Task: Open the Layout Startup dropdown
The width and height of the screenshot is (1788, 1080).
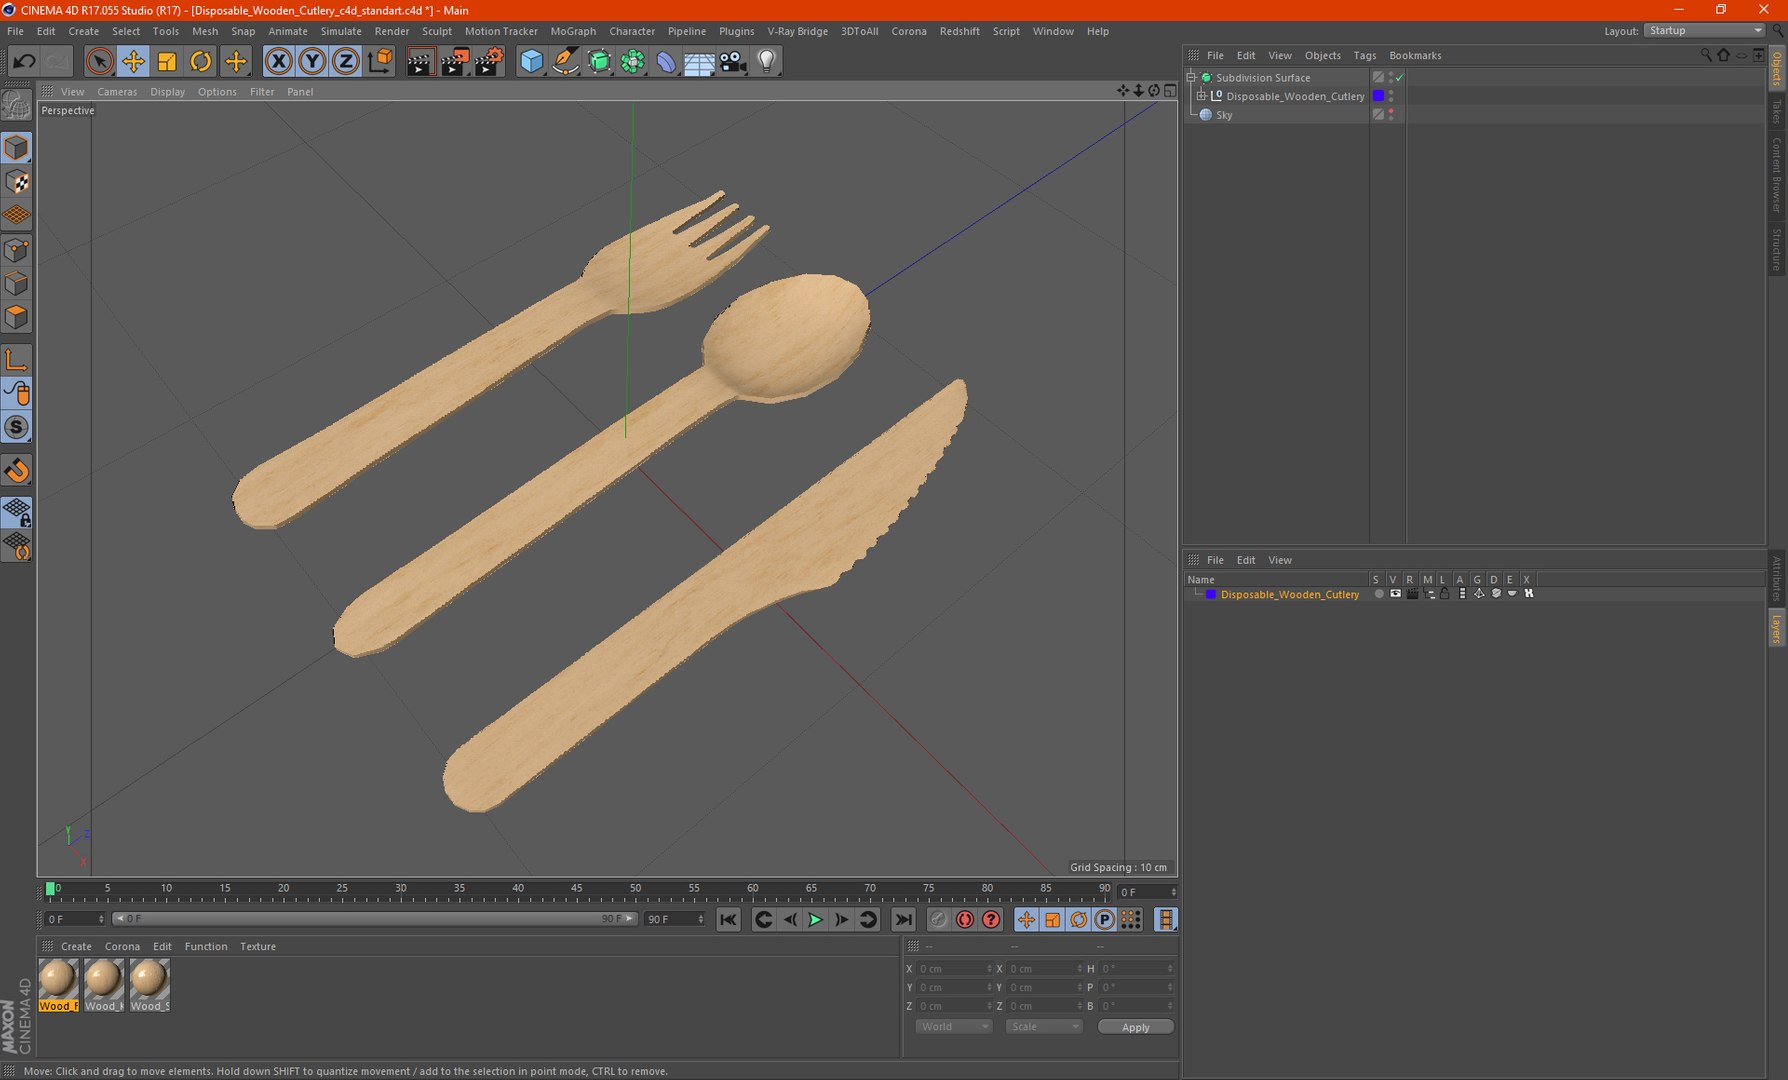Action: click(1704, 31)
